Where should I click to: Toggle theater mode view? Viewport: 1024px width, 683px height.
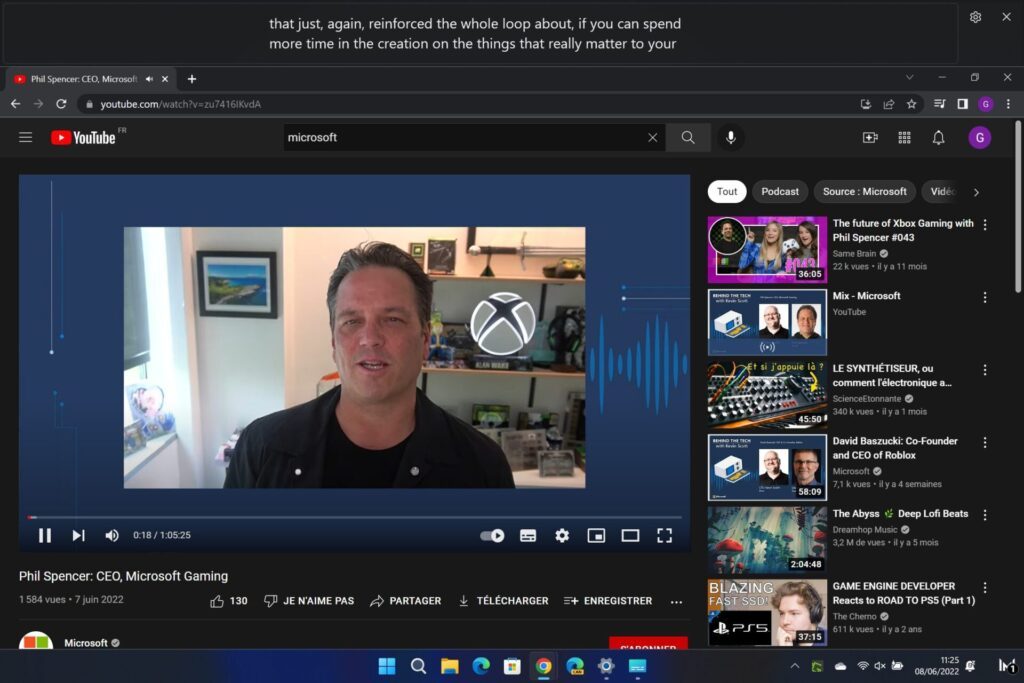pos(630,535)
